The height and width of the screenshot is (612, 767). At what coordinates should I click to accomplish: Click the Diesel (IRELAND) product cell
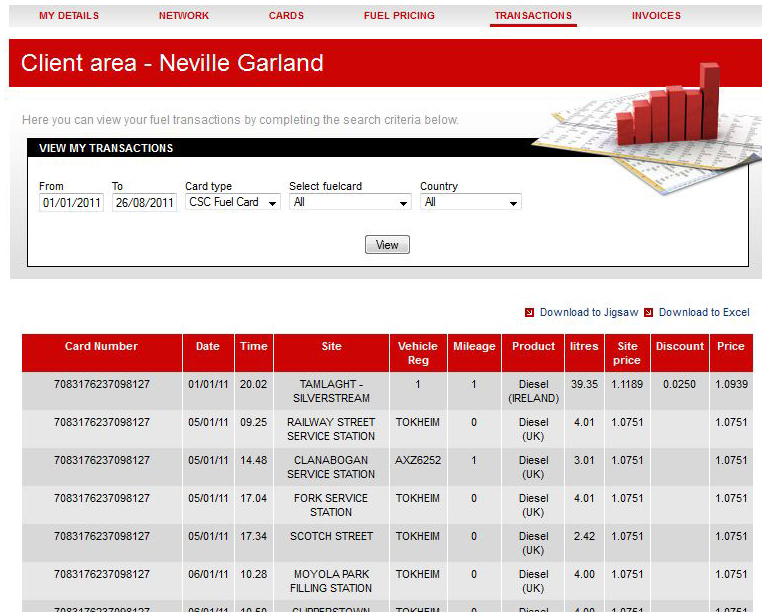pyautogui.click(x=533, y=391)
